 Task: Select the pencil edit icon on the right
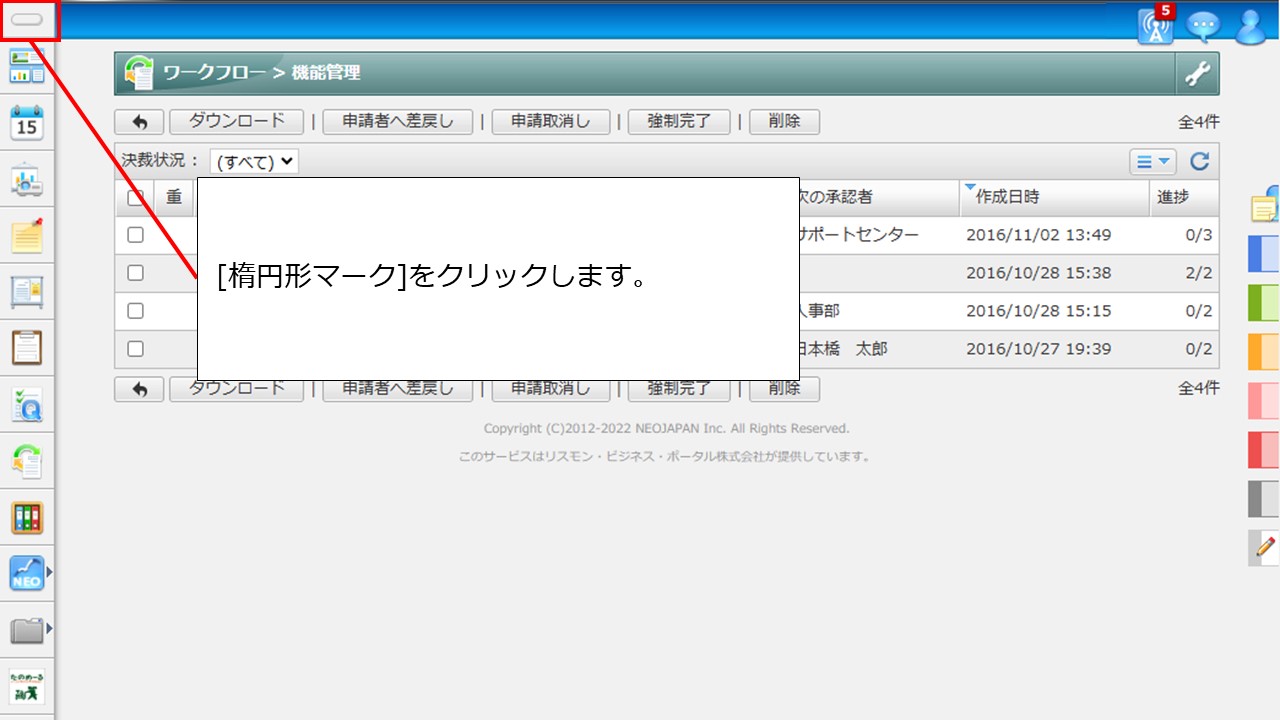tap(1262, 548)
